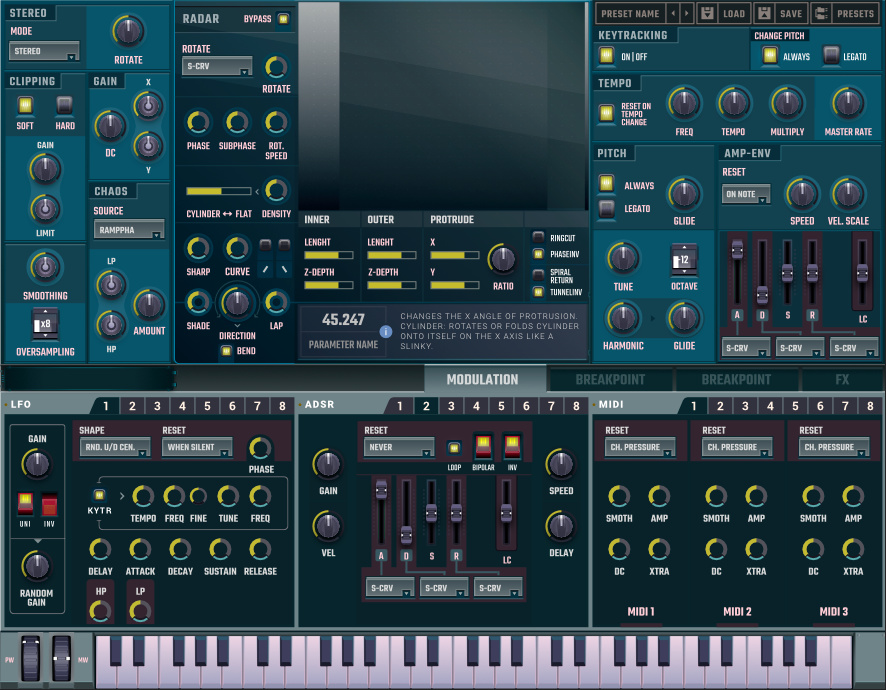Click the Octave stepper value

(x=683, y=260)
